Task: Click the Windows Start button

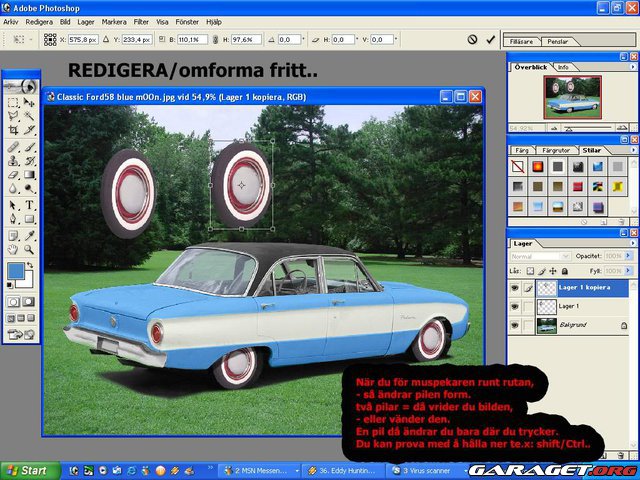Action: click(x=27, y=470)
